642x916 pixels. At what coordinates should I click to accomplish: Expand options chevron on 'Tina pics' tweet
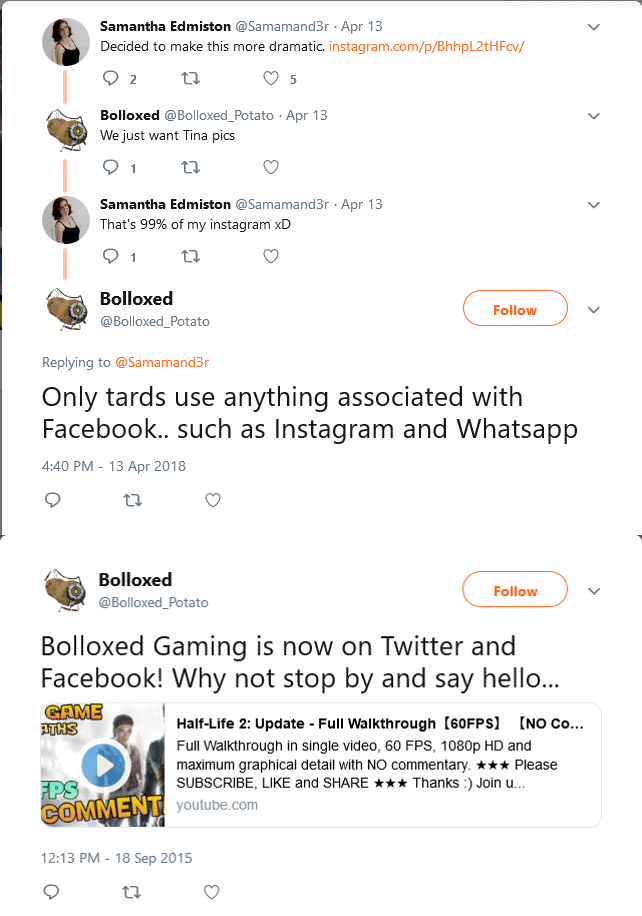594,116
